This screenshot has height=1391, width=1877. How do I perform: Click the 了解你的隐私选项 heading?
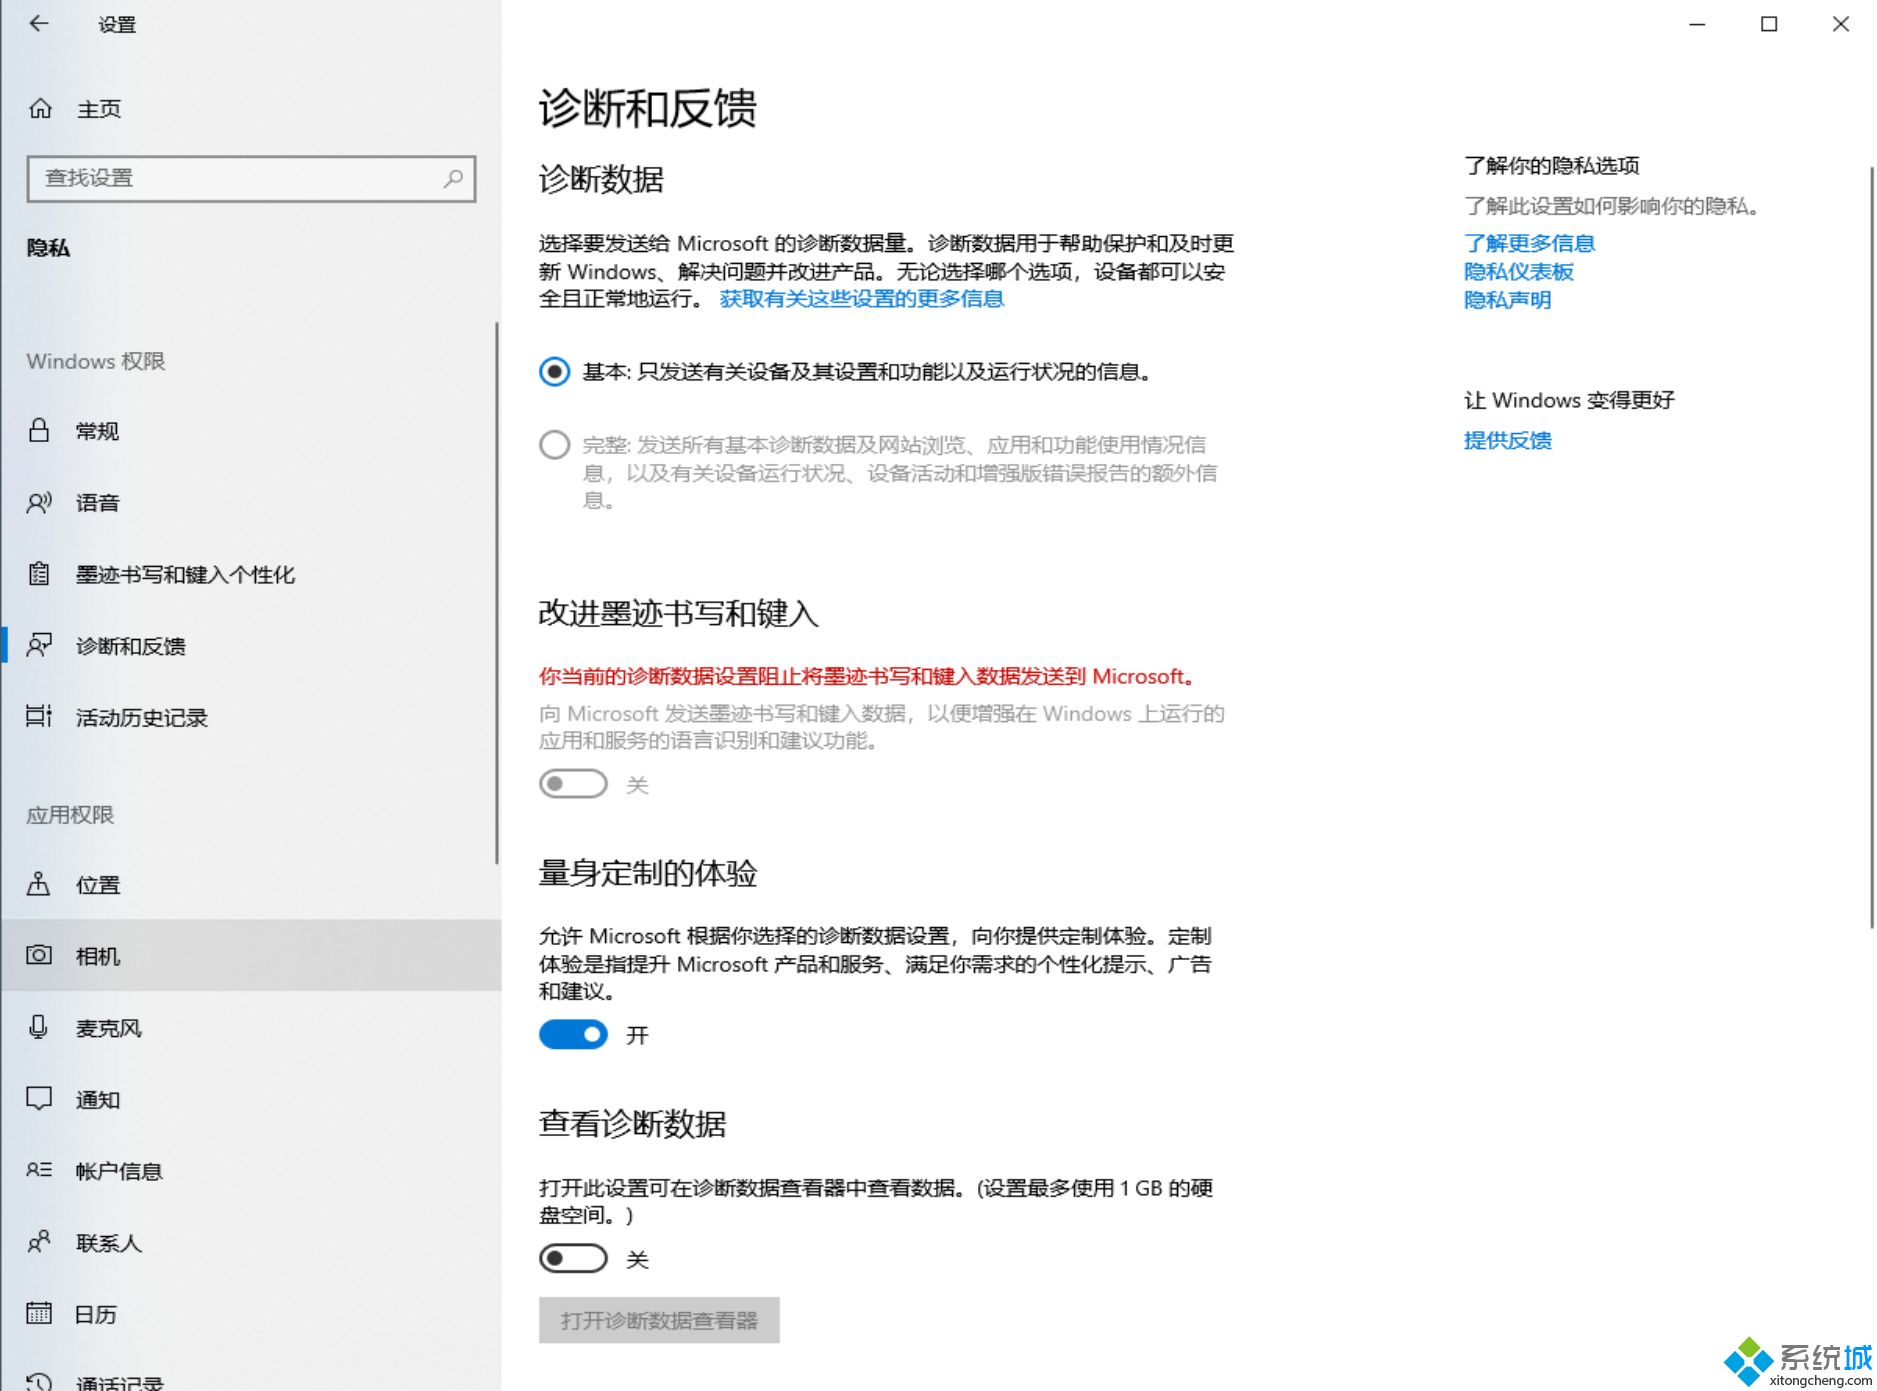tap(1551, 166)
